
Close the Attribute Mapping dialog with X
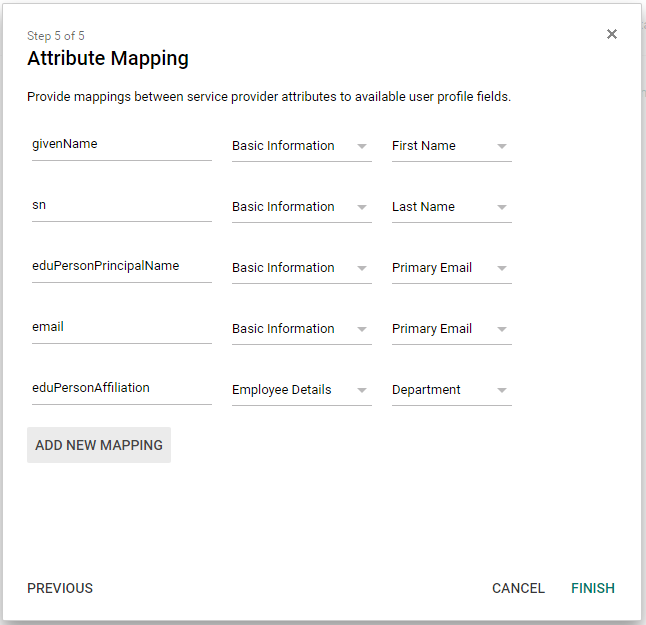pyautogui.click(x=612, y=34)
